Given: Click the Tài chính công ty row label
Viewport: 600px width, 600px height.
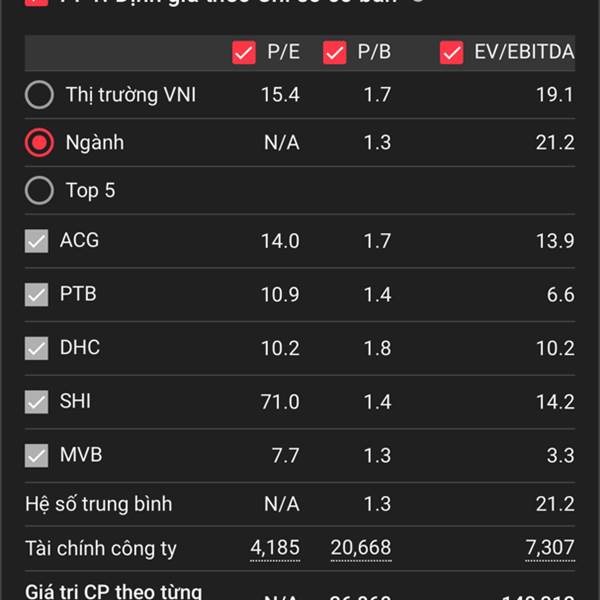Looking at the screenshot, I should (x=101, y=549).
